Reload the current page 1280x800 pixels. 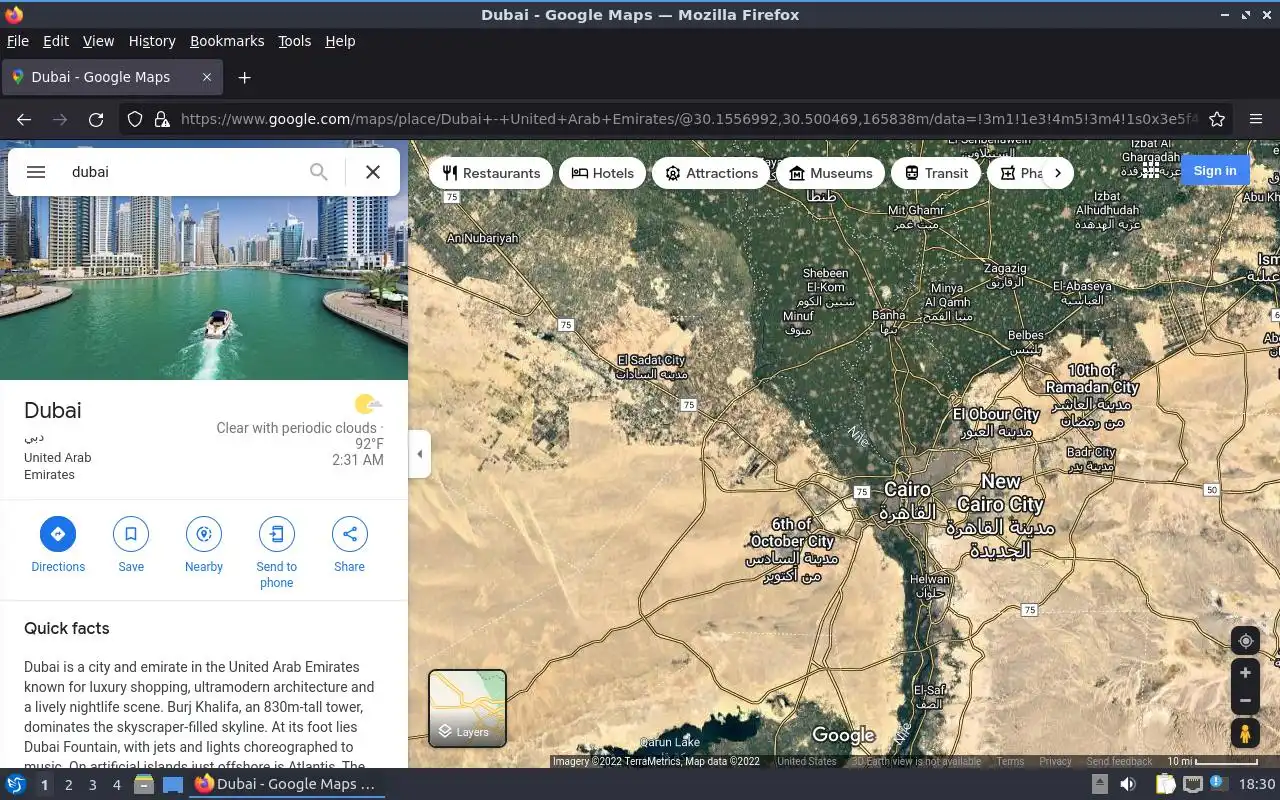pos(96,119)
